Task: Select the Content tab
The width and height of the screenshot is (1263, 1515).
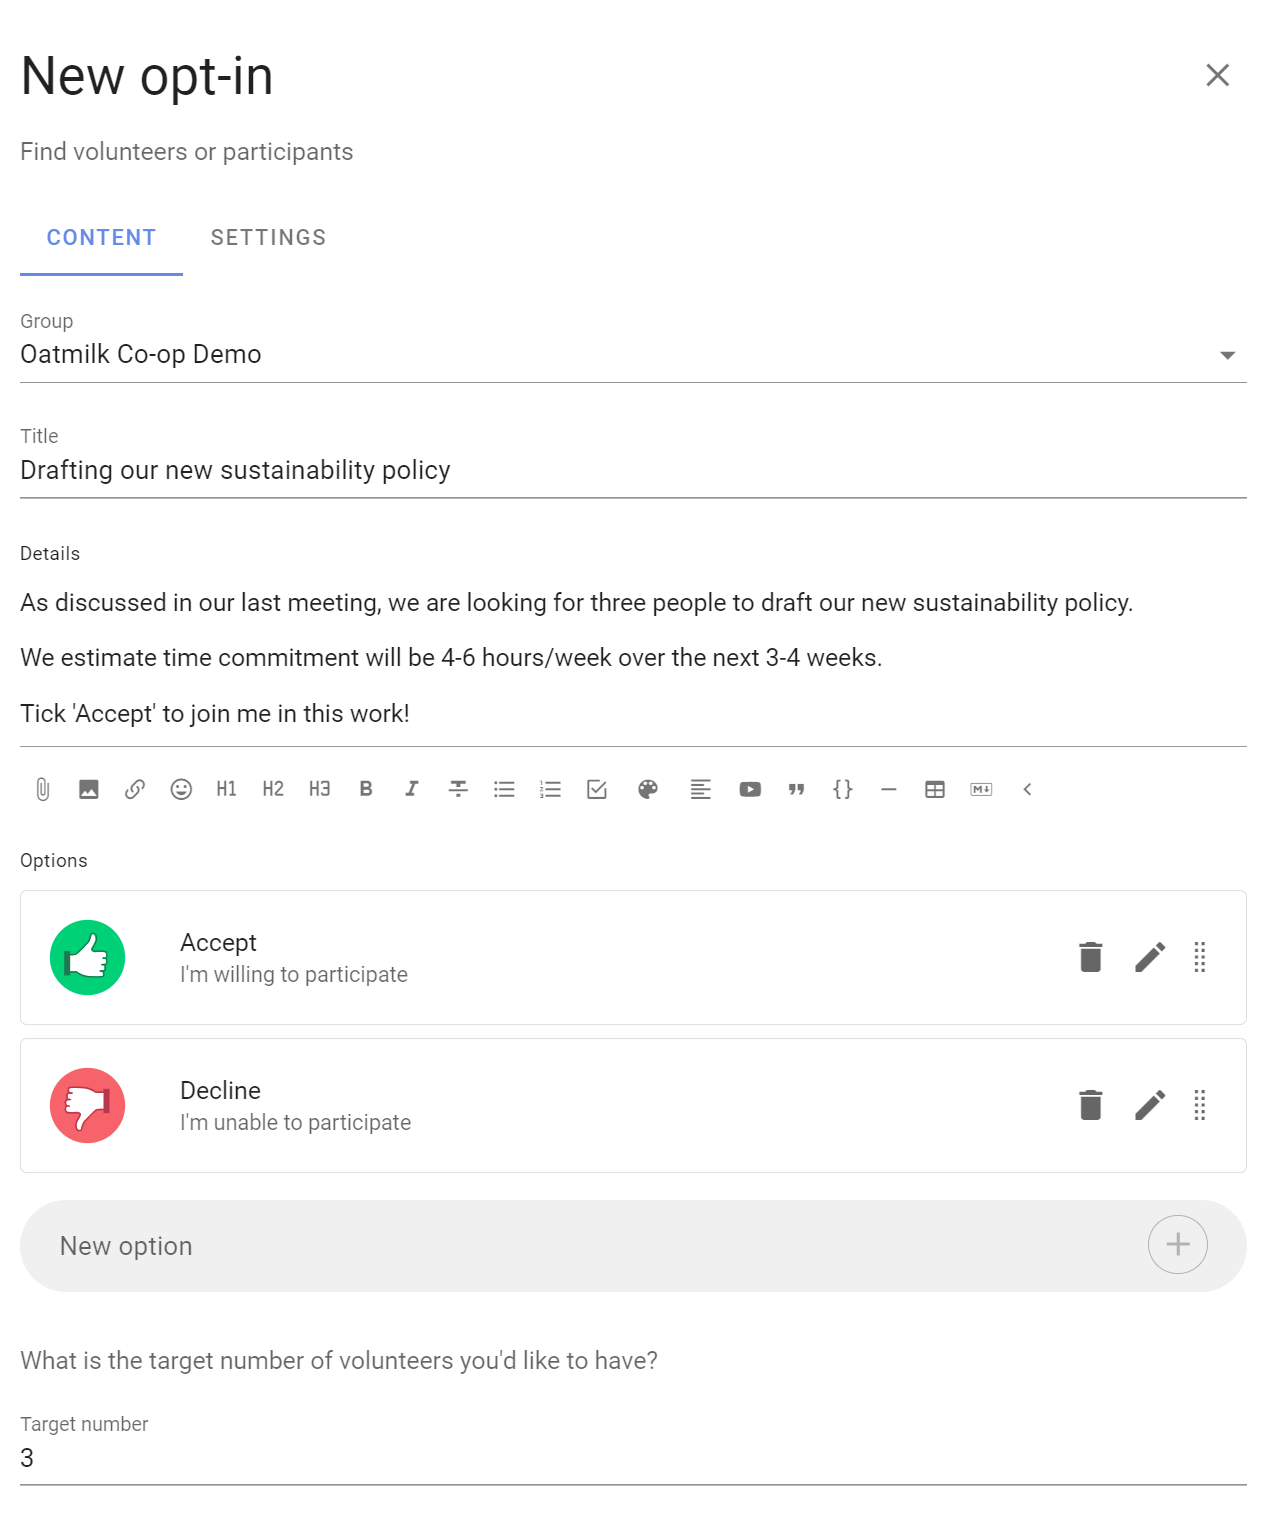Action: click(101, 237)
